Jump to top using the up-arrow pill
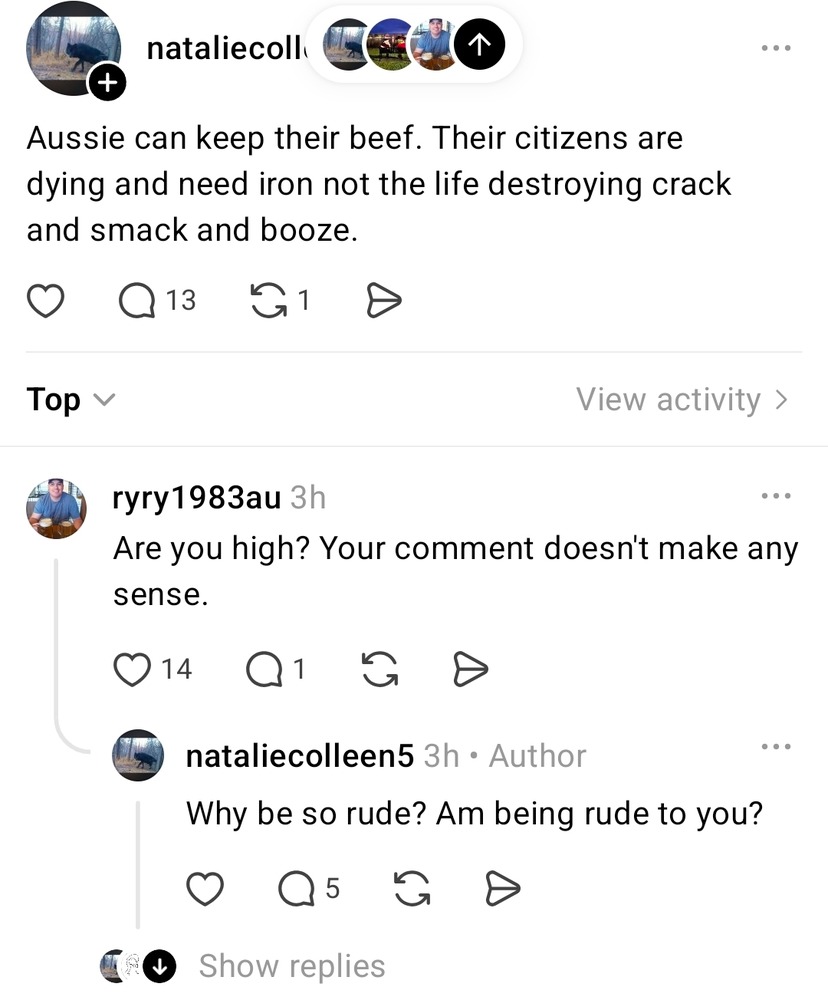 [480, 44]
